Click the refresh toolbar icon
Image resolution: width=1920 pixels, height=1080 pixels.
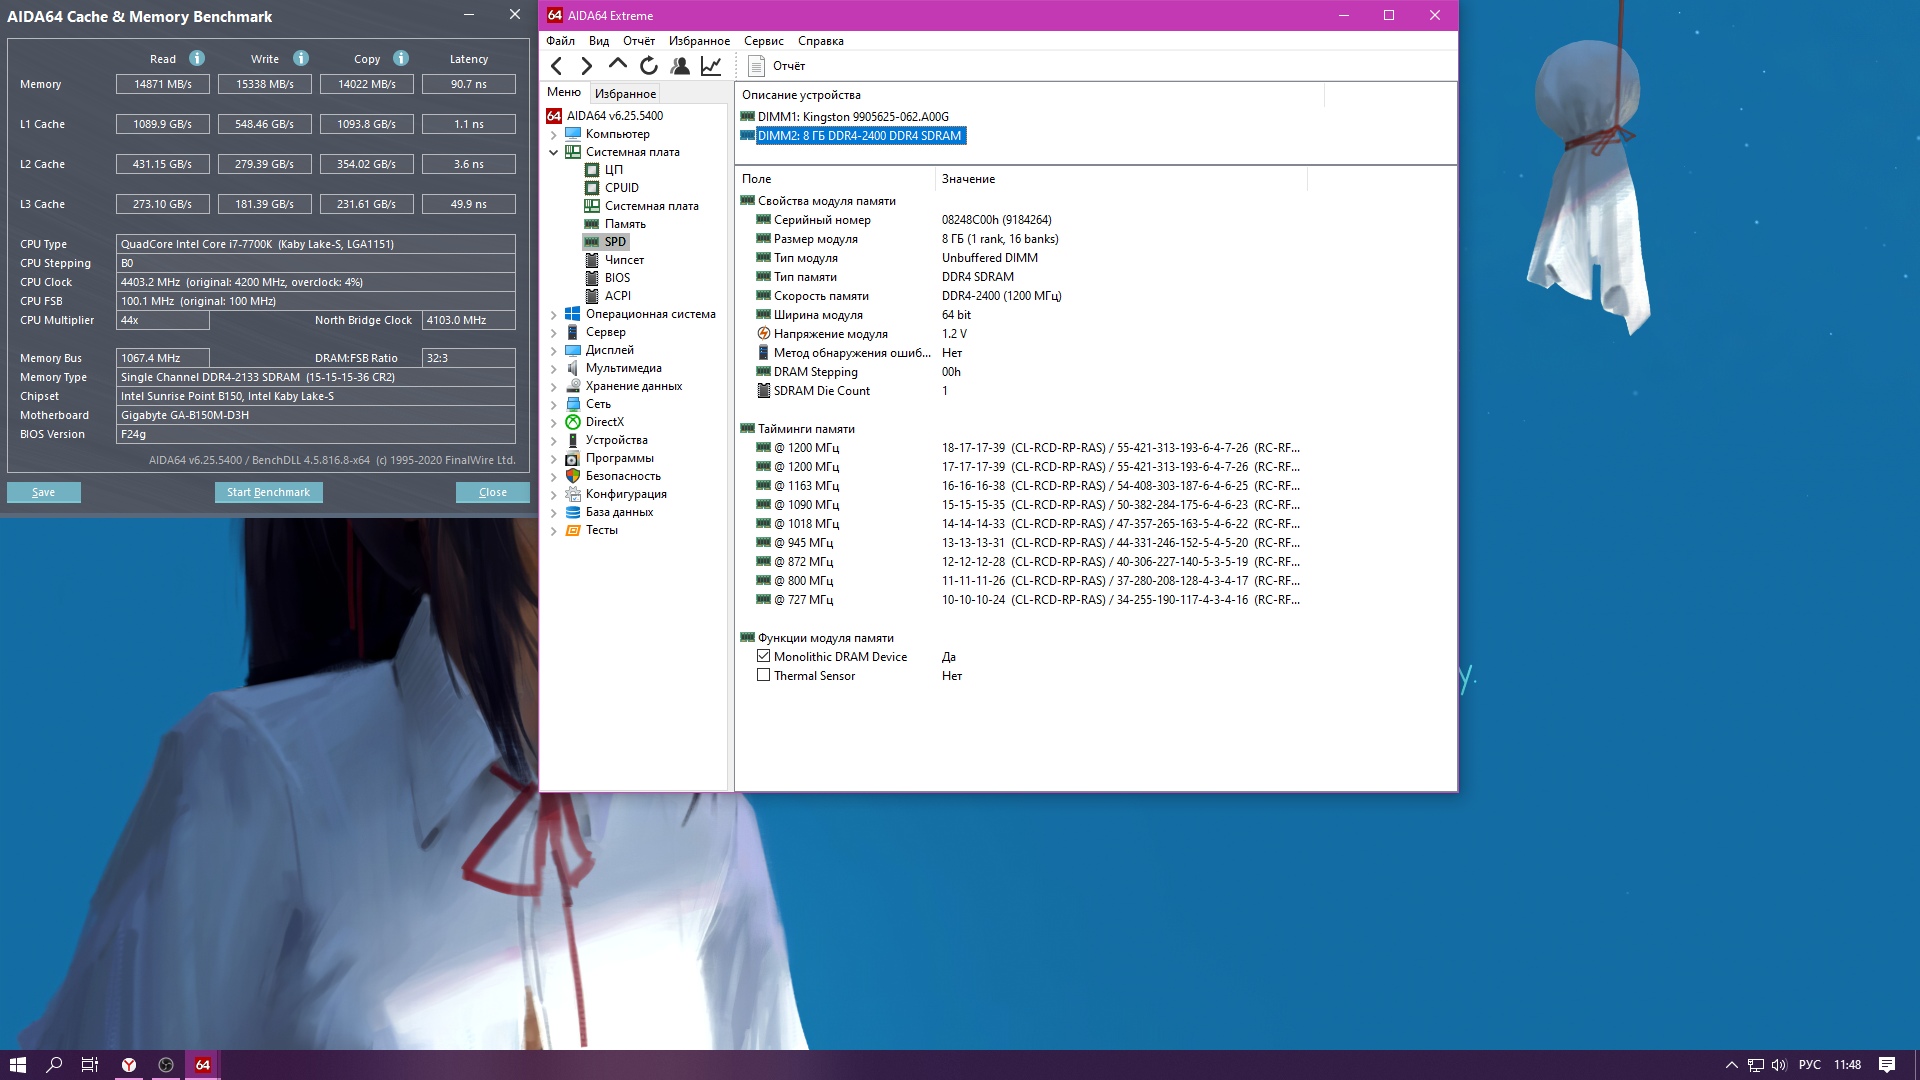pos(649,66)
